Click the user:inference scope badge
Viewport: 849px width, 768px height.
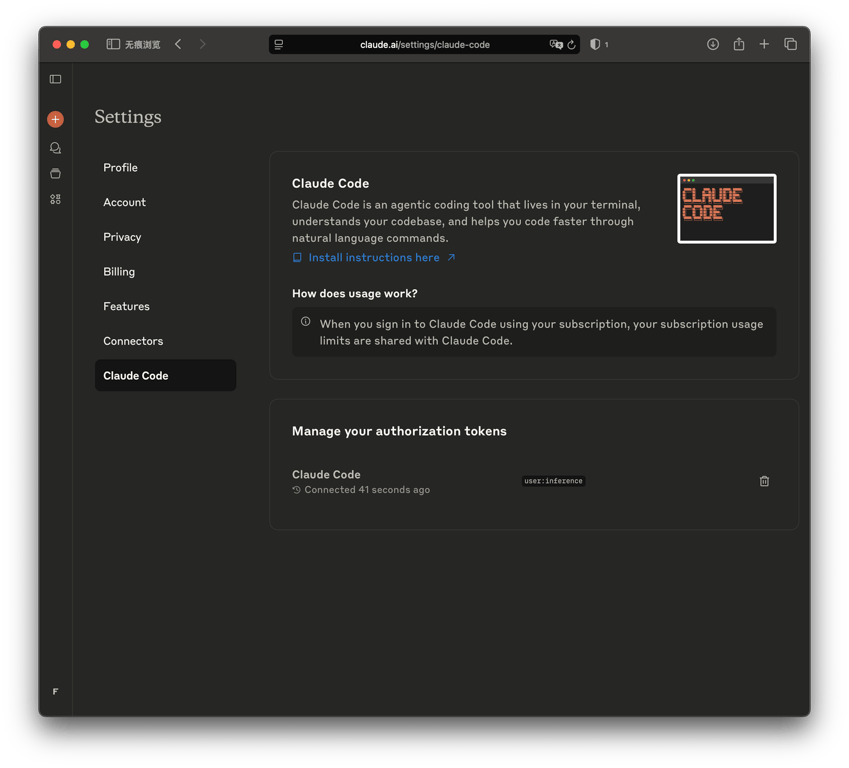click(553, 481)
